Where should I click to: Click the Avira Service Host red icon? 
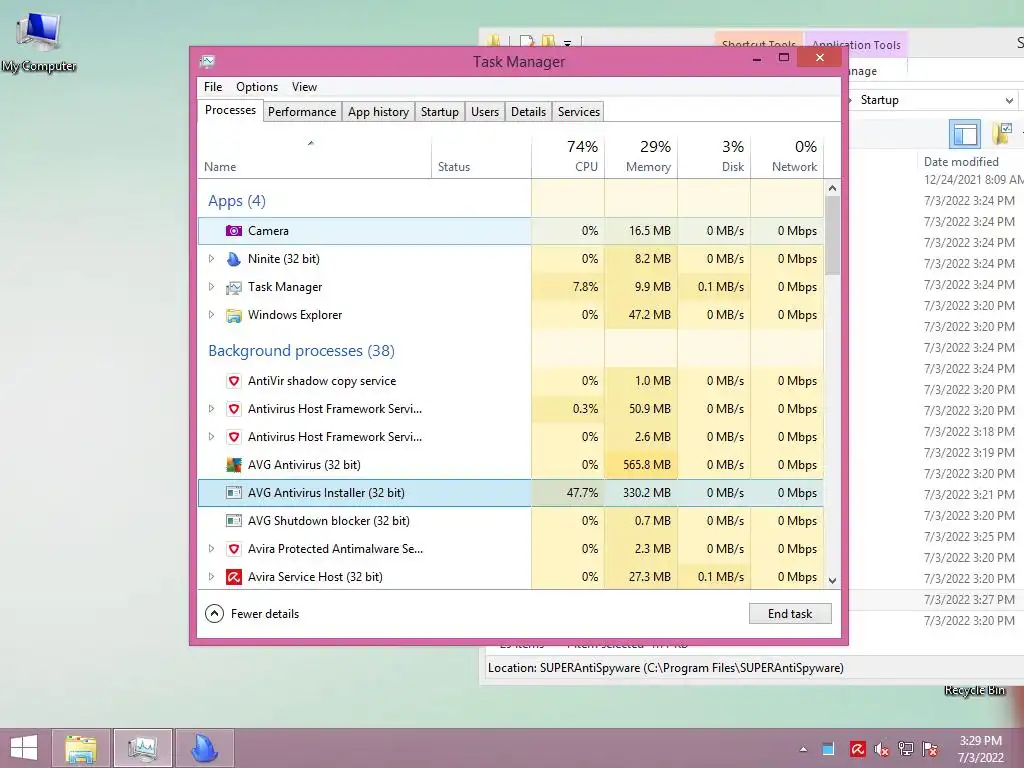tap(234, 577)
